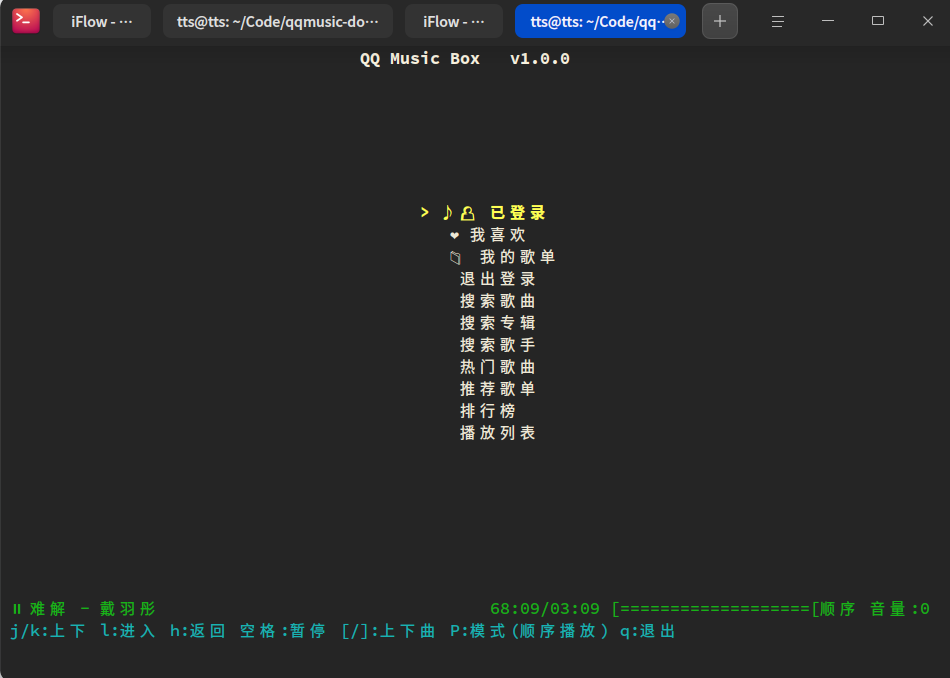Viewport: 950px width, 678px height.
Task: Close the active terminal tab
Action: pos(672,21)
